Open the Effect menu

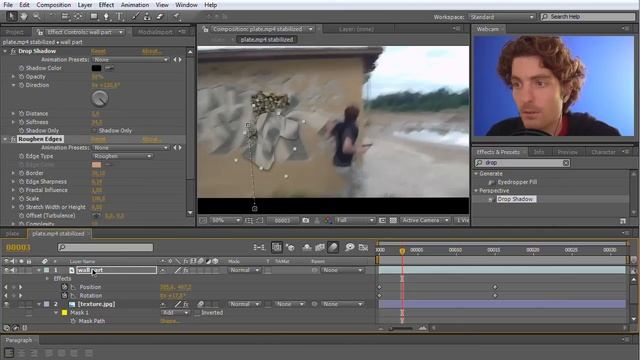pyautogui.click(x=106, y=5)
